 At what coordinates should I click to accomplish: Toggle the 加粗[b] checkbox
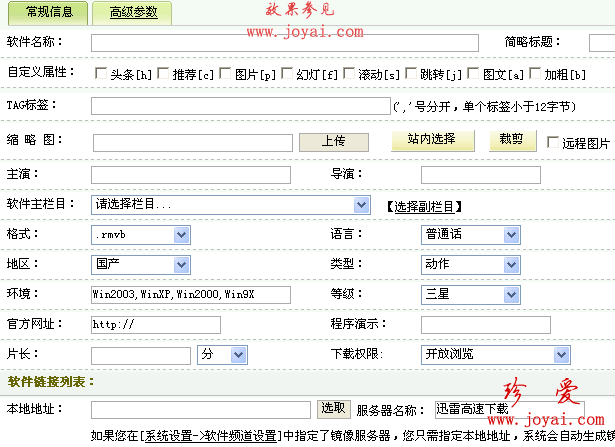535,73
